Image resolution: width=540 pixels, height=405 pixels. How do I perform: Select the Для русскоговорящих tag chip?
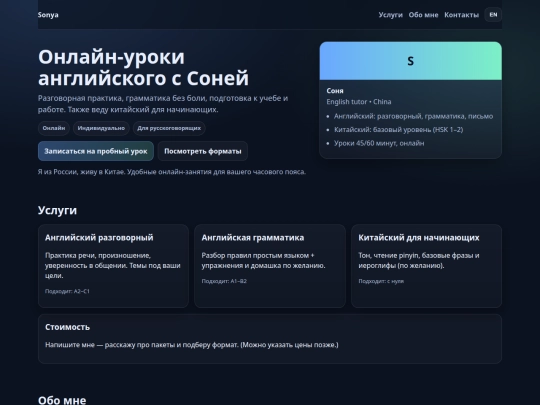(169, 128)
